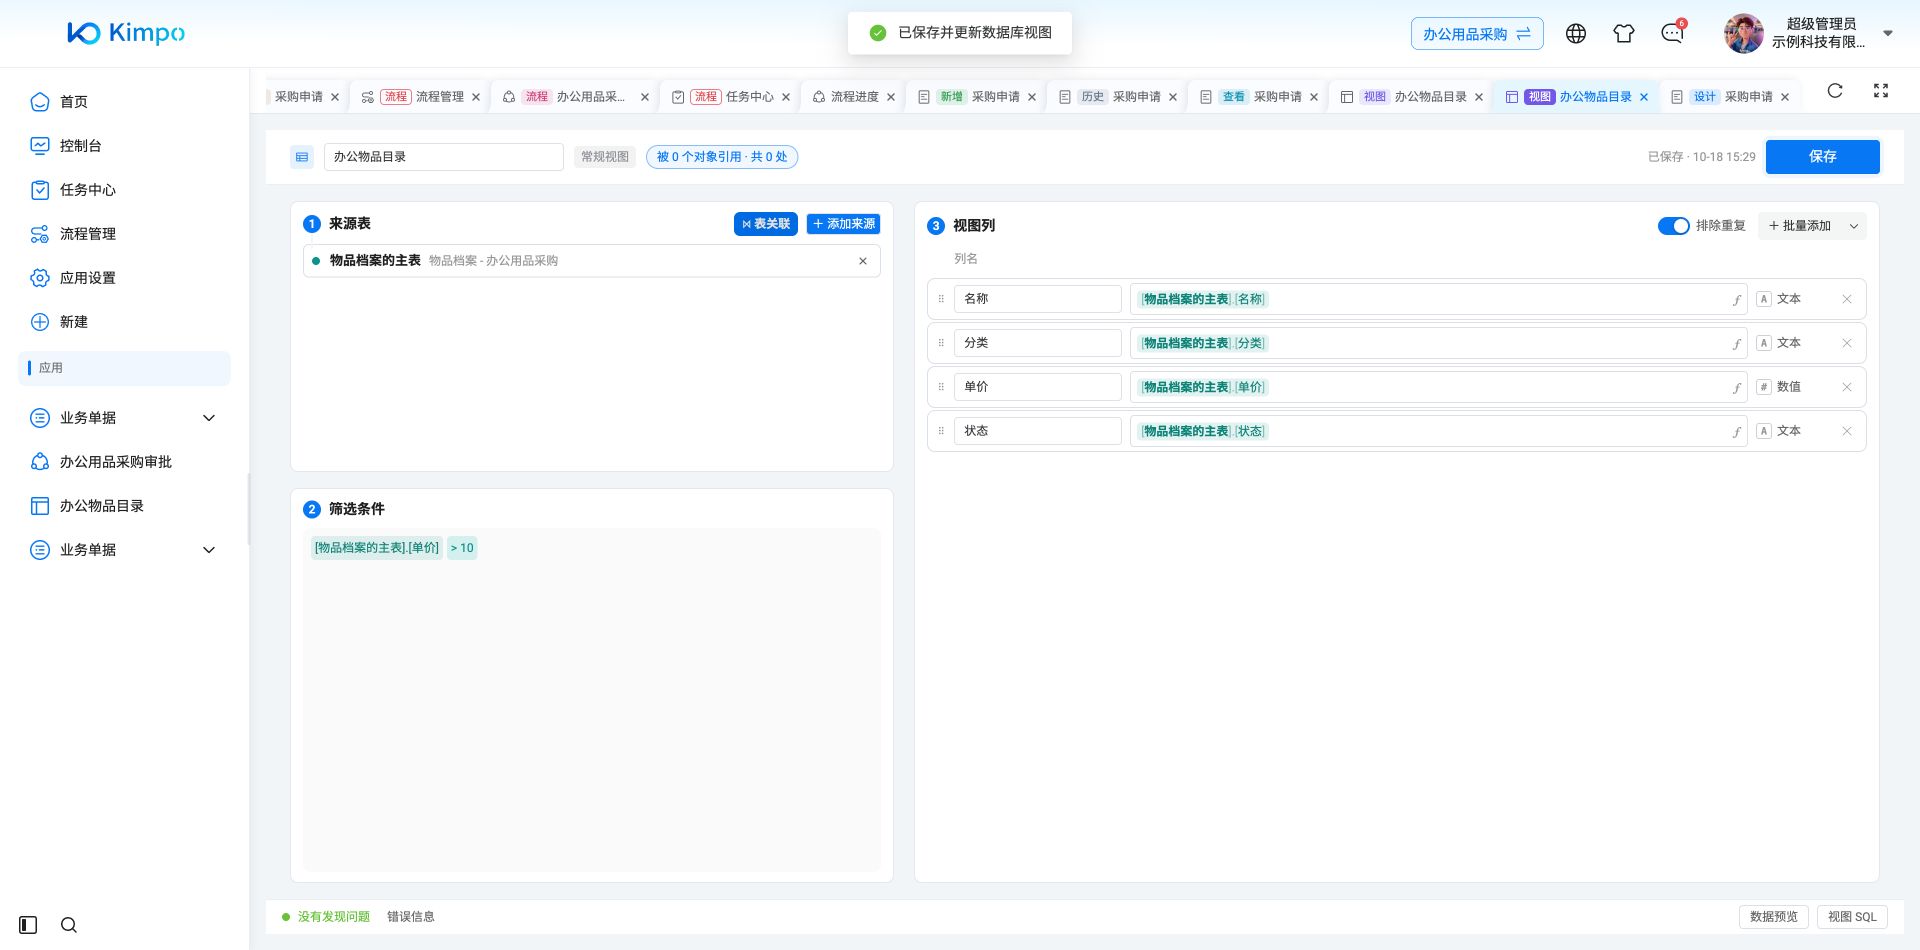Toggle the 排除重复 switch
1920x950 pixels.
point(1673,226)
